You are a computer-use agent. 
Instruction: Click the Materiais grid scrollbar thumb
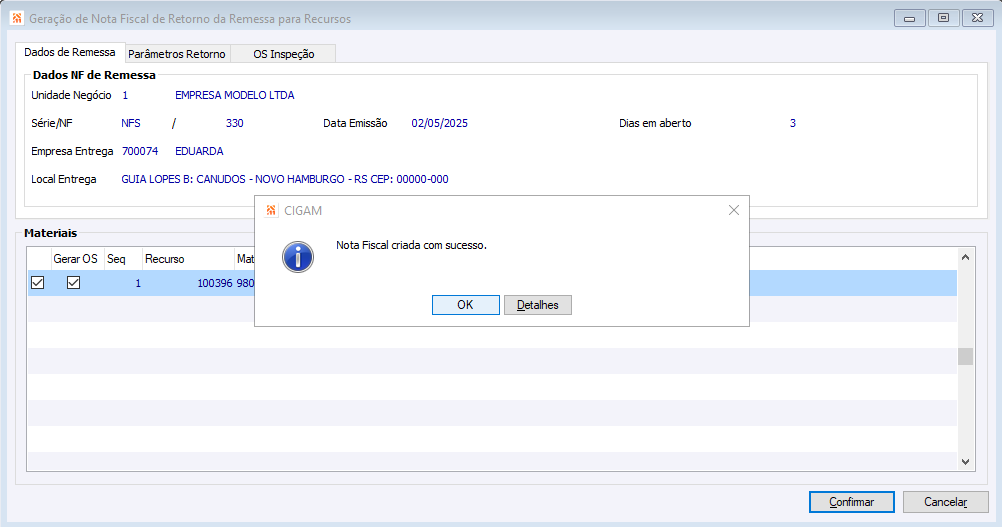(966, 356)
